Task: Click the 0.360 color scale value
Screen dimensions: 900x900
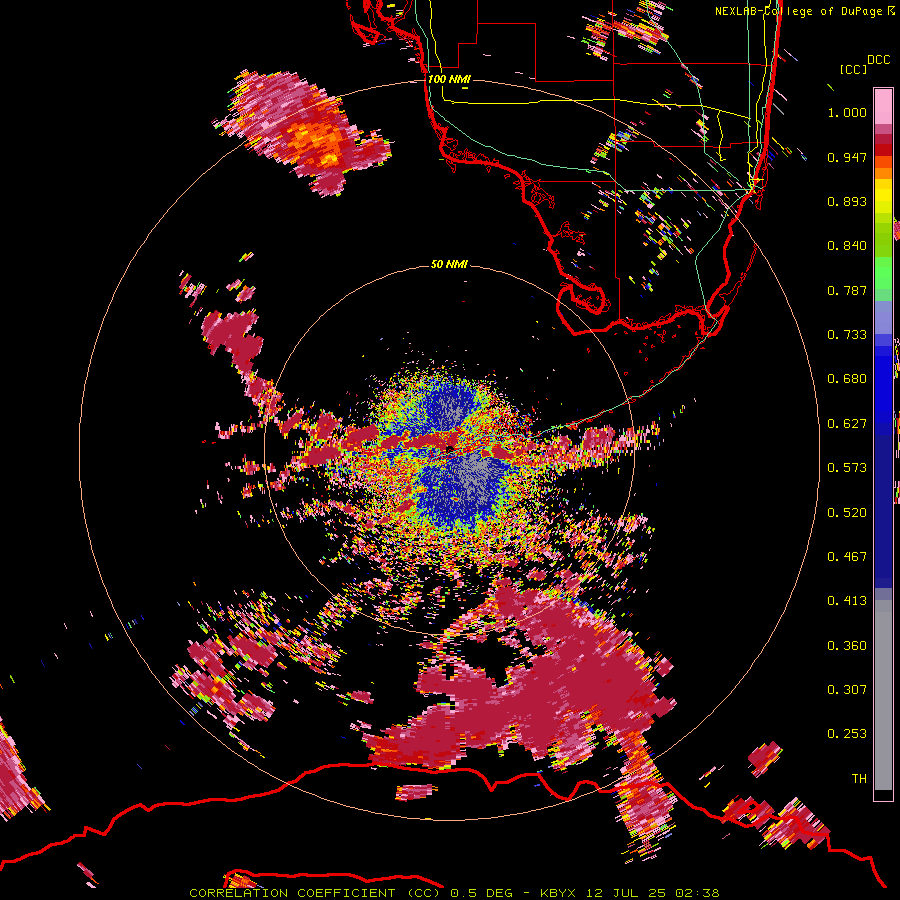Action: point(847,646)
